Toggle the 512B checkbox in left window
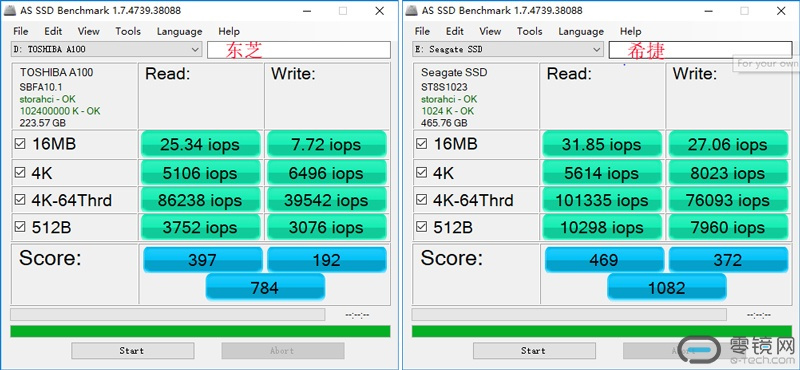Viewport: 800px width, 370px height. tap(20, 227)
